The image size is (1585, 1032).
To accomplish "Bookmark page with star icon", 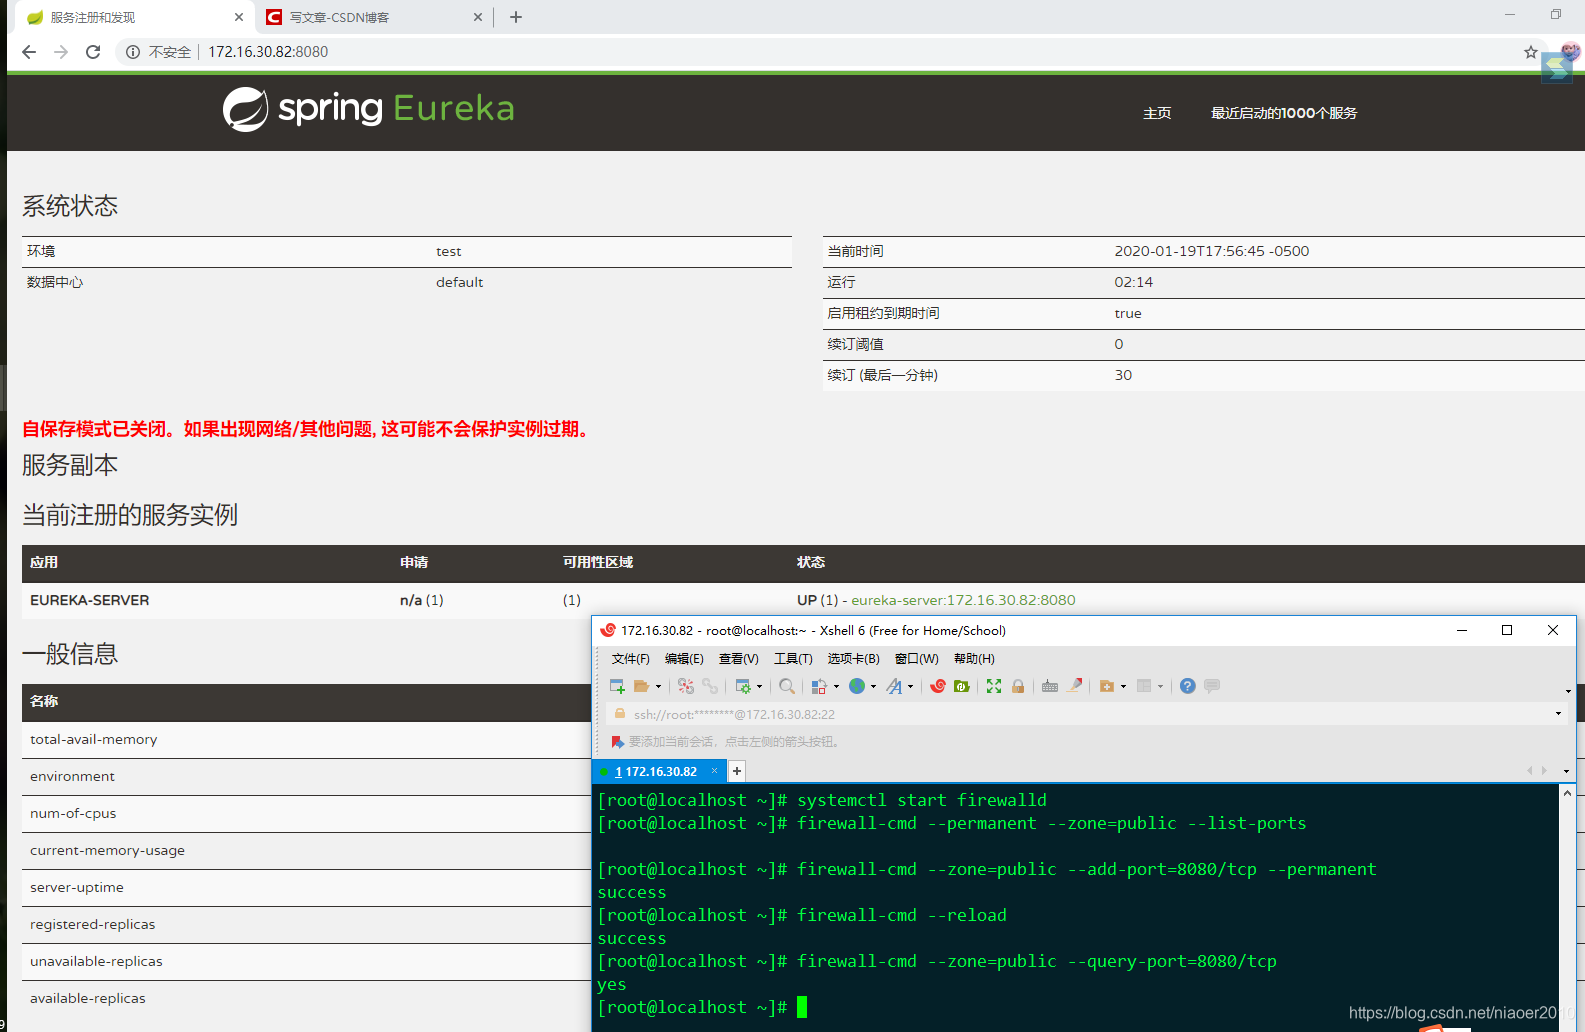I will point(1530,52).
